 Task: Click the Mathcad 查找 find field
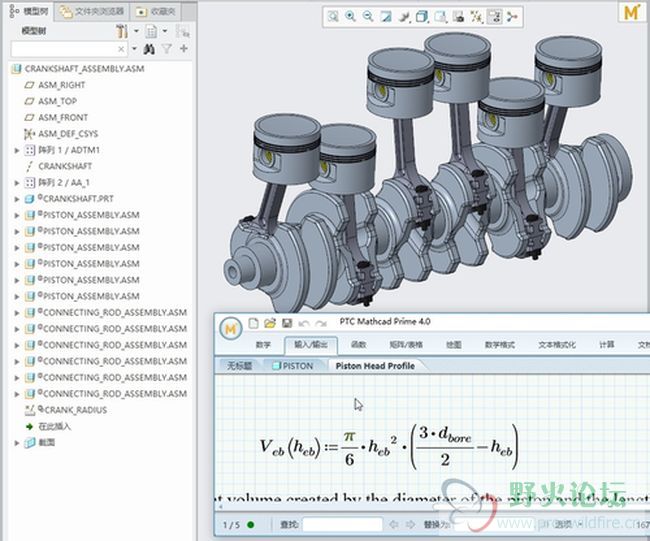[x=342, y=525]
